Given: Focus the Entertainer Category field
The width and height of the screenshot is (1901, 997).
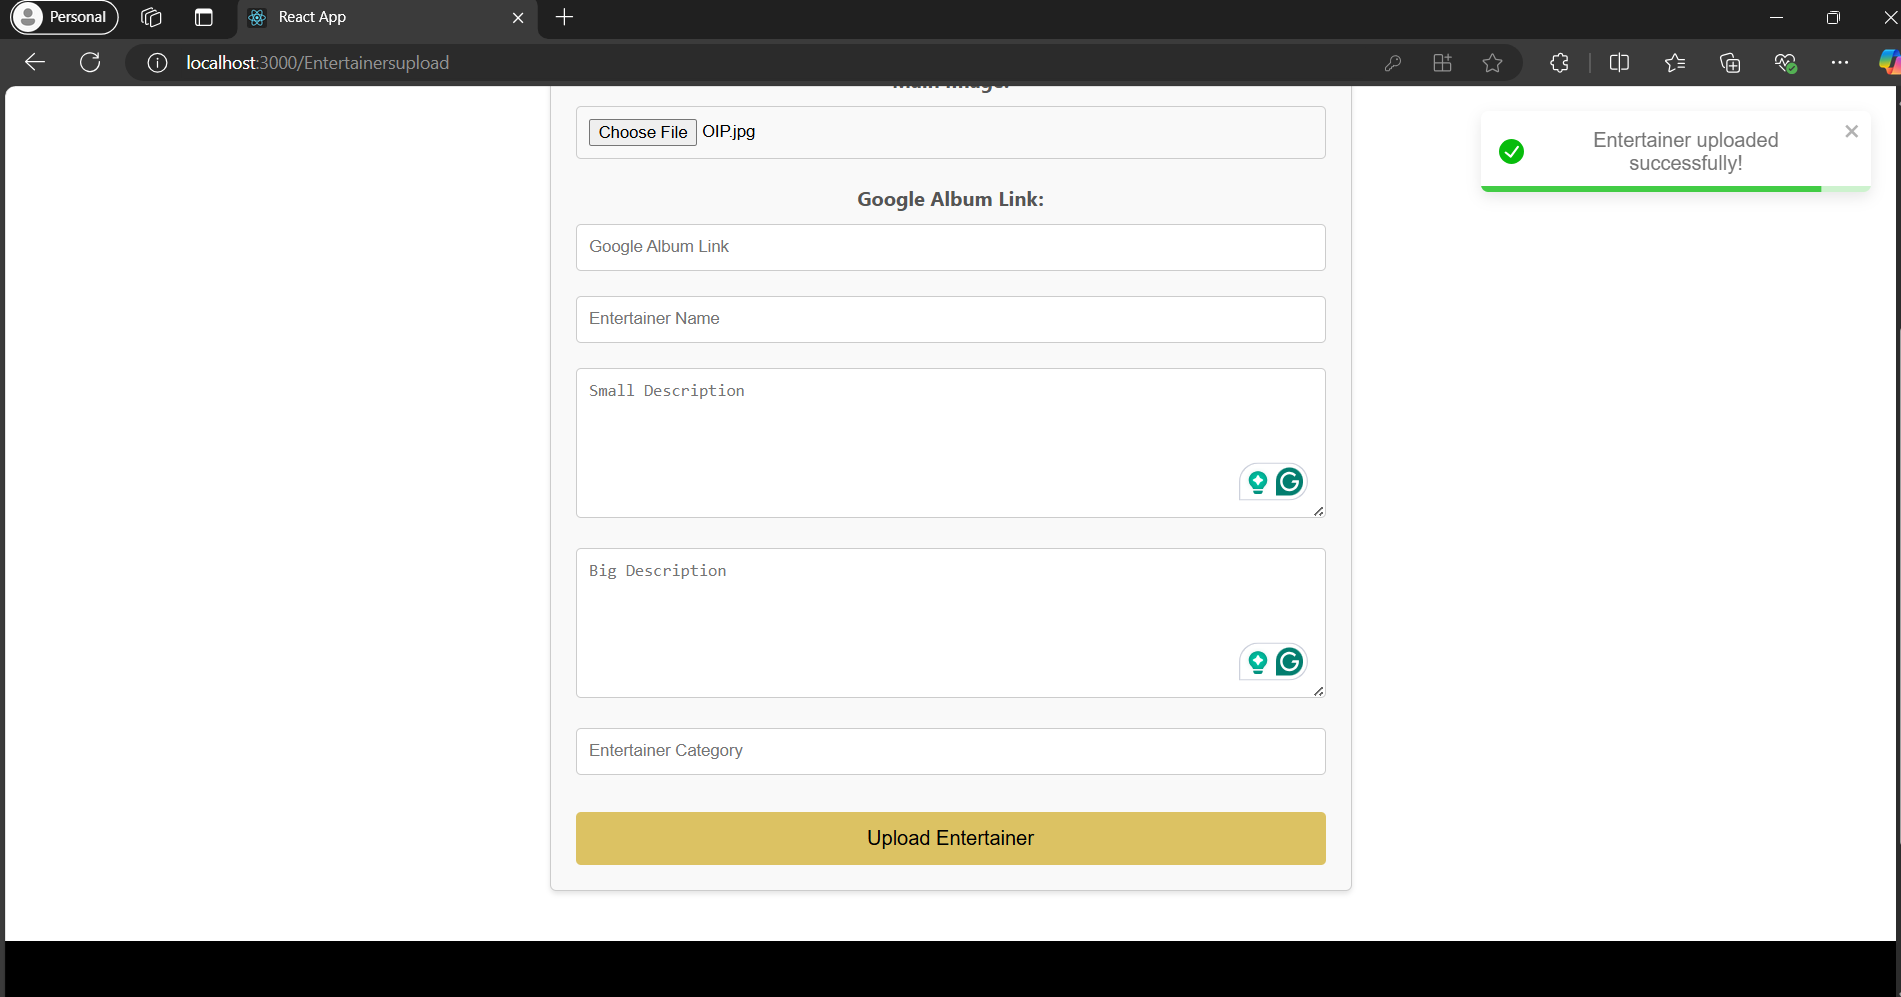Looking at the screenshot, I should tap(951, 751).
